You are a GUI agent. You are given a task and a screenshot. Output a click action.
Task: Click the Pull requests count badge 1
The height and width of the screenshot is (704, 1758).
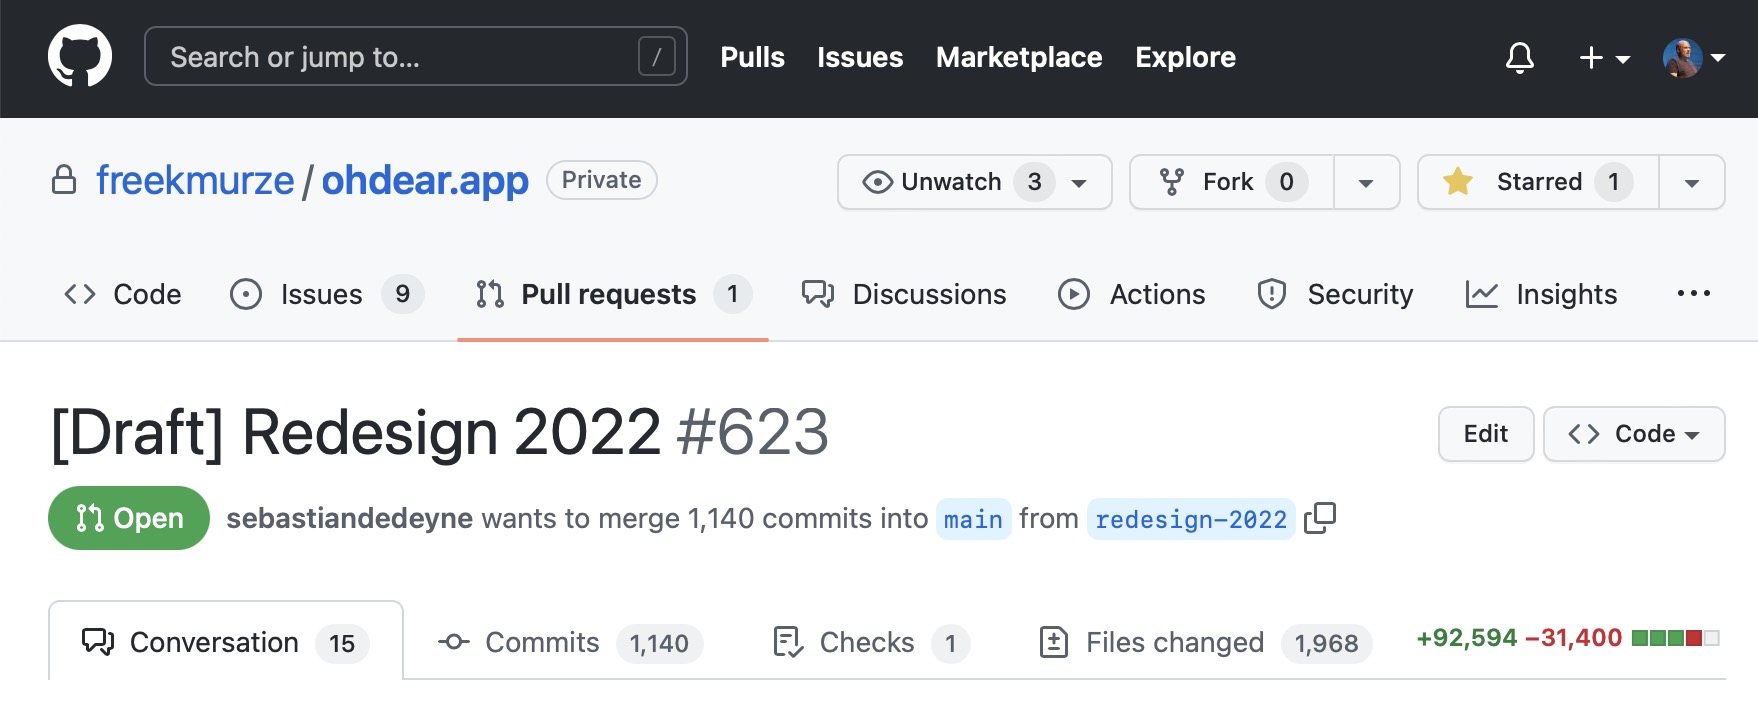click(x=733, y=294)
